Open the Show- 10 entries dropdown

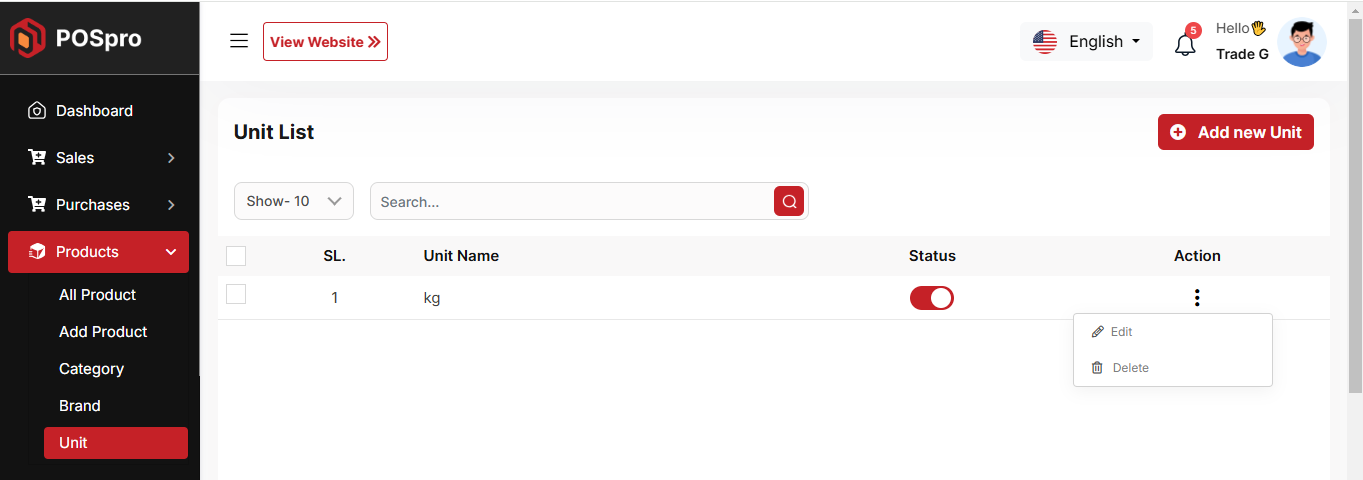(x=294, y=201)
